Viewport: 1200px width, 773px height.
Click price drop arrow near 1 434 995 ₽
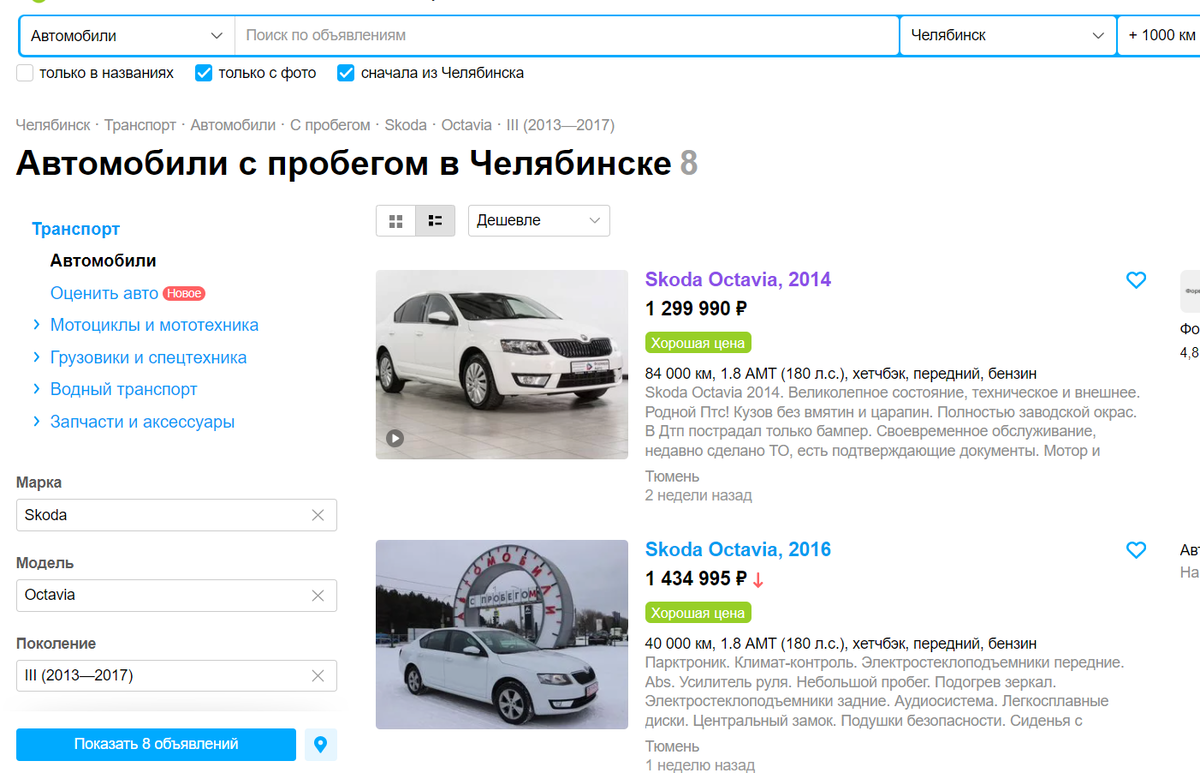(758, 580)
